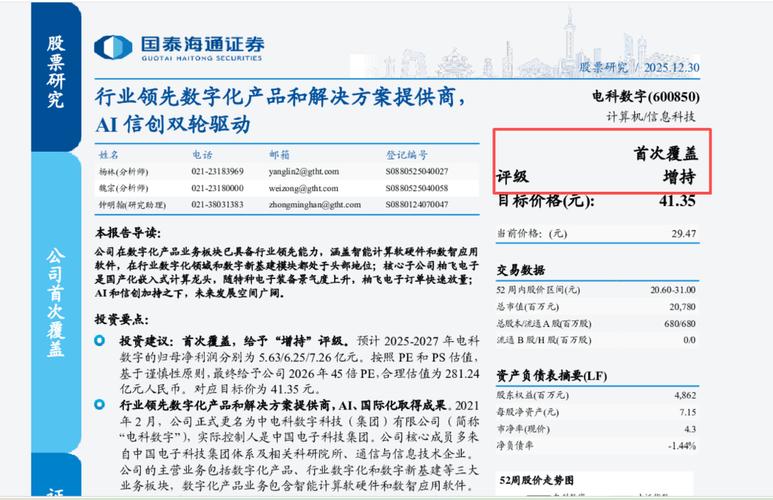Click the subtitle AI 信创双轮驱动

click(x=173, y=124)
